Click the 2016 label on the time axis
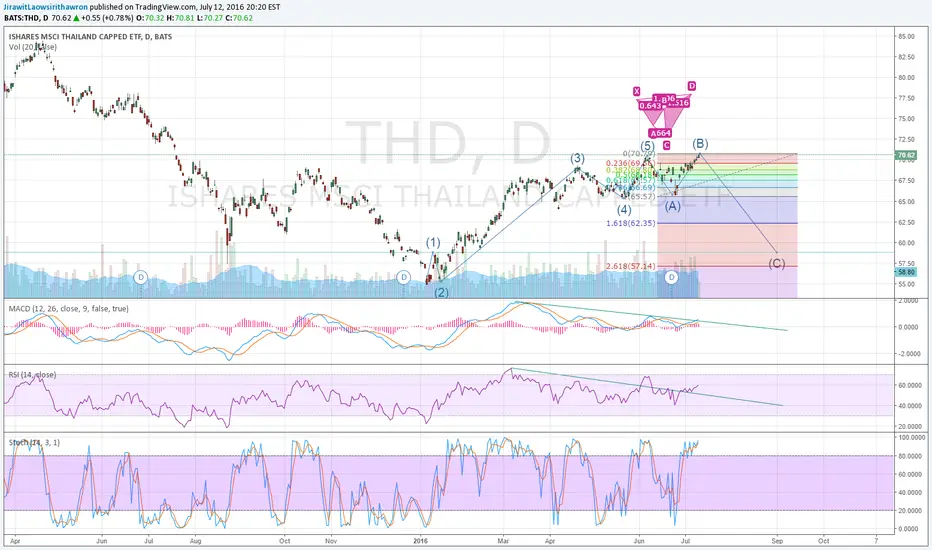The image size is (932, 550). [420, 541]
